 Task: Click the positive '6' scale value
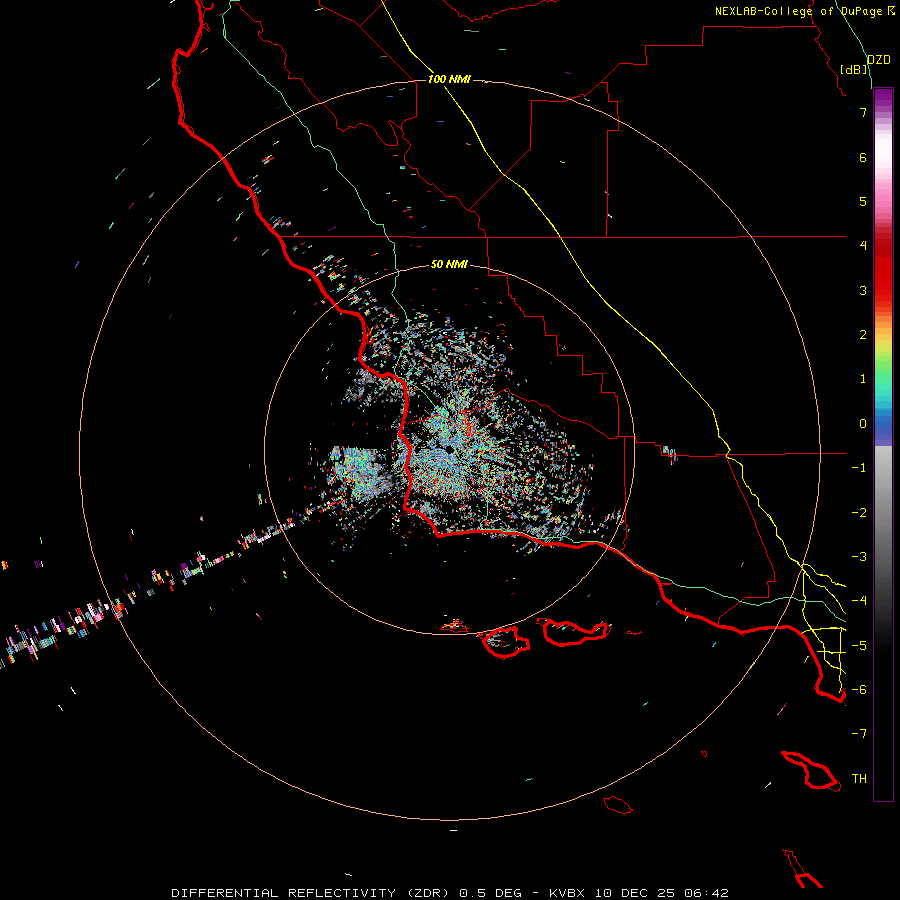pos(863,157)
